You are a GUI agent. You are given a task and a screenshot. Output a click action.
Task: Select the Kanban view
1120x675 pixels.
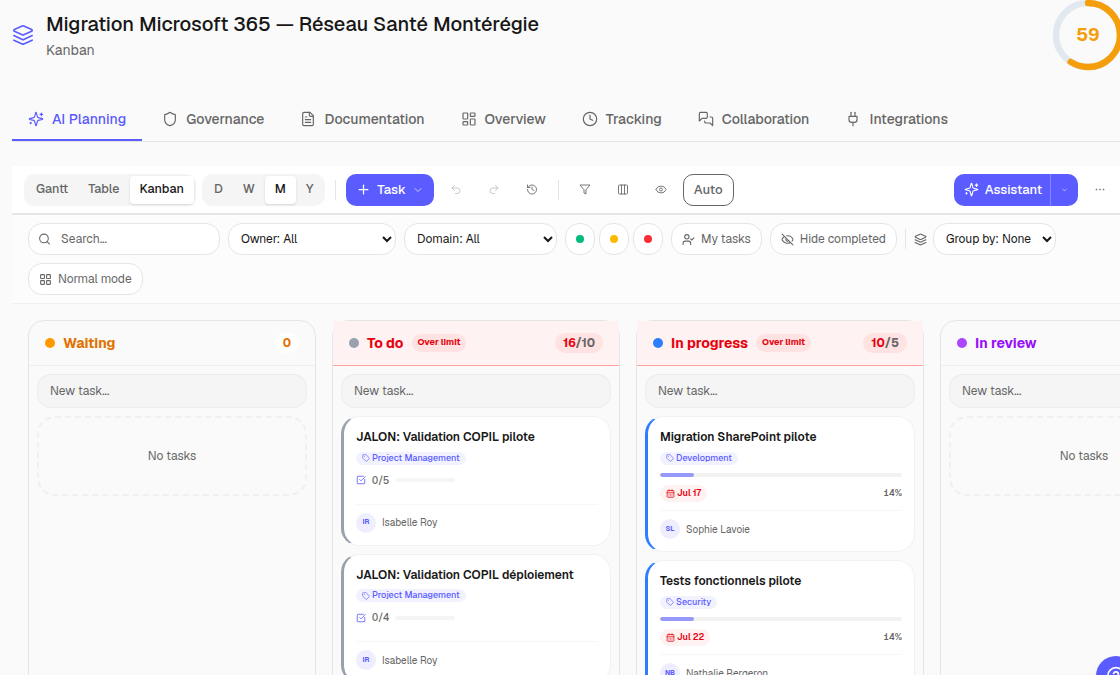pos(161,189)
